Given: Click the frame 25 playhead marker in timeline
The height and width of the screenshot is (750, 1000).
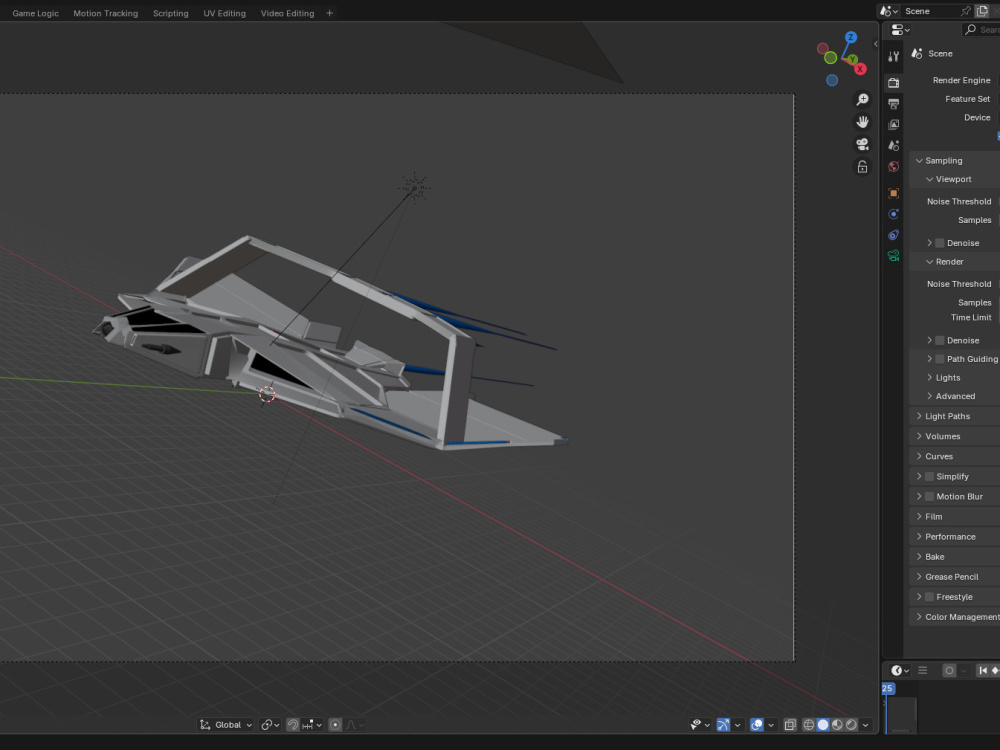Looking at the screenshot, I should 888,688.
